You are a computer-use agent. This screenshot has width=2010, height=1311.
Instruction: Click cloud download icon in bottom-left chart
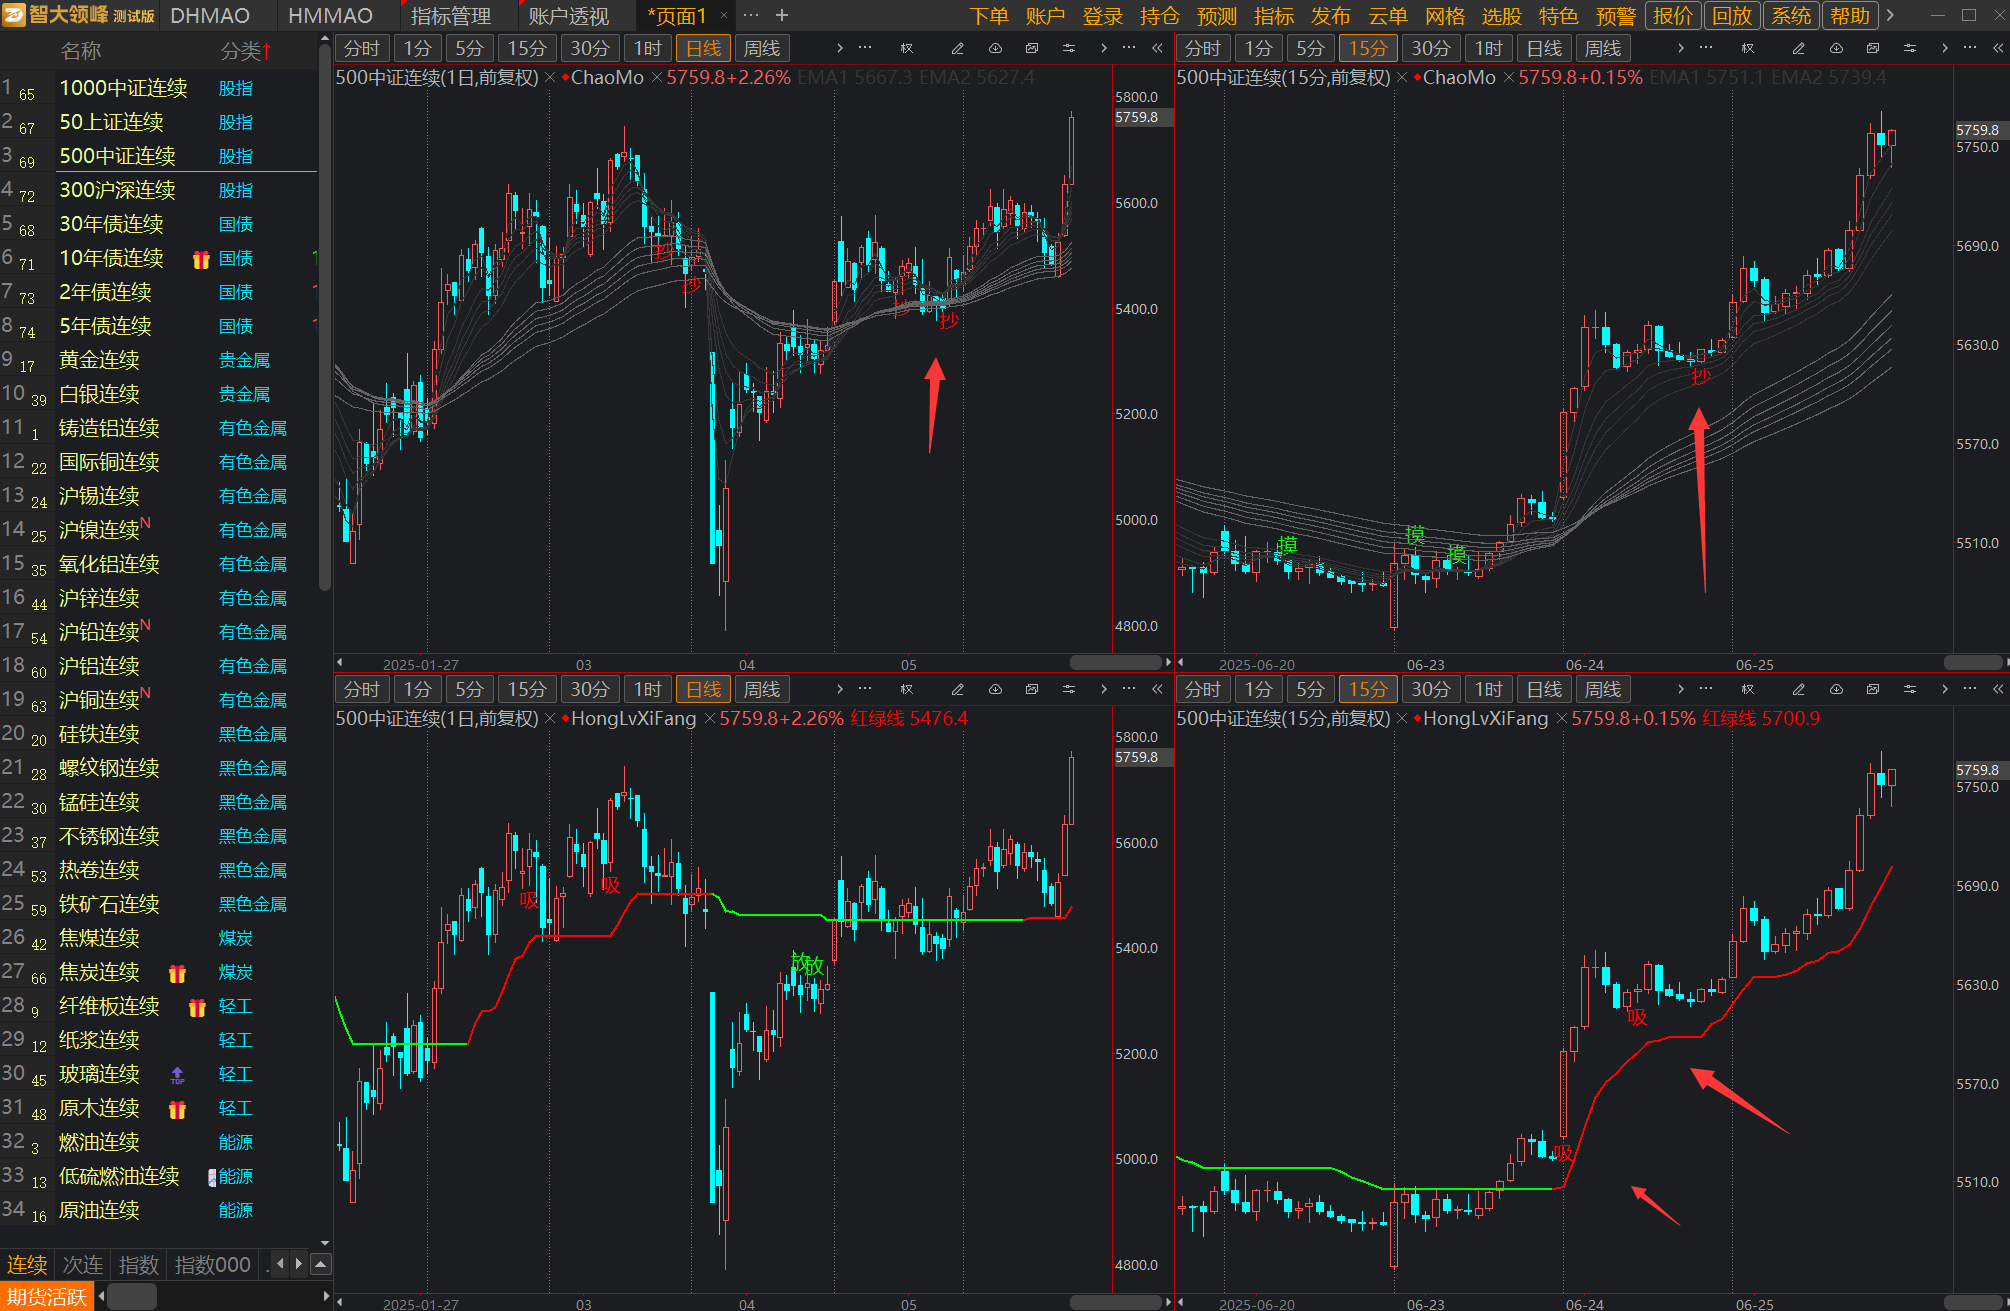coord(995,689)
